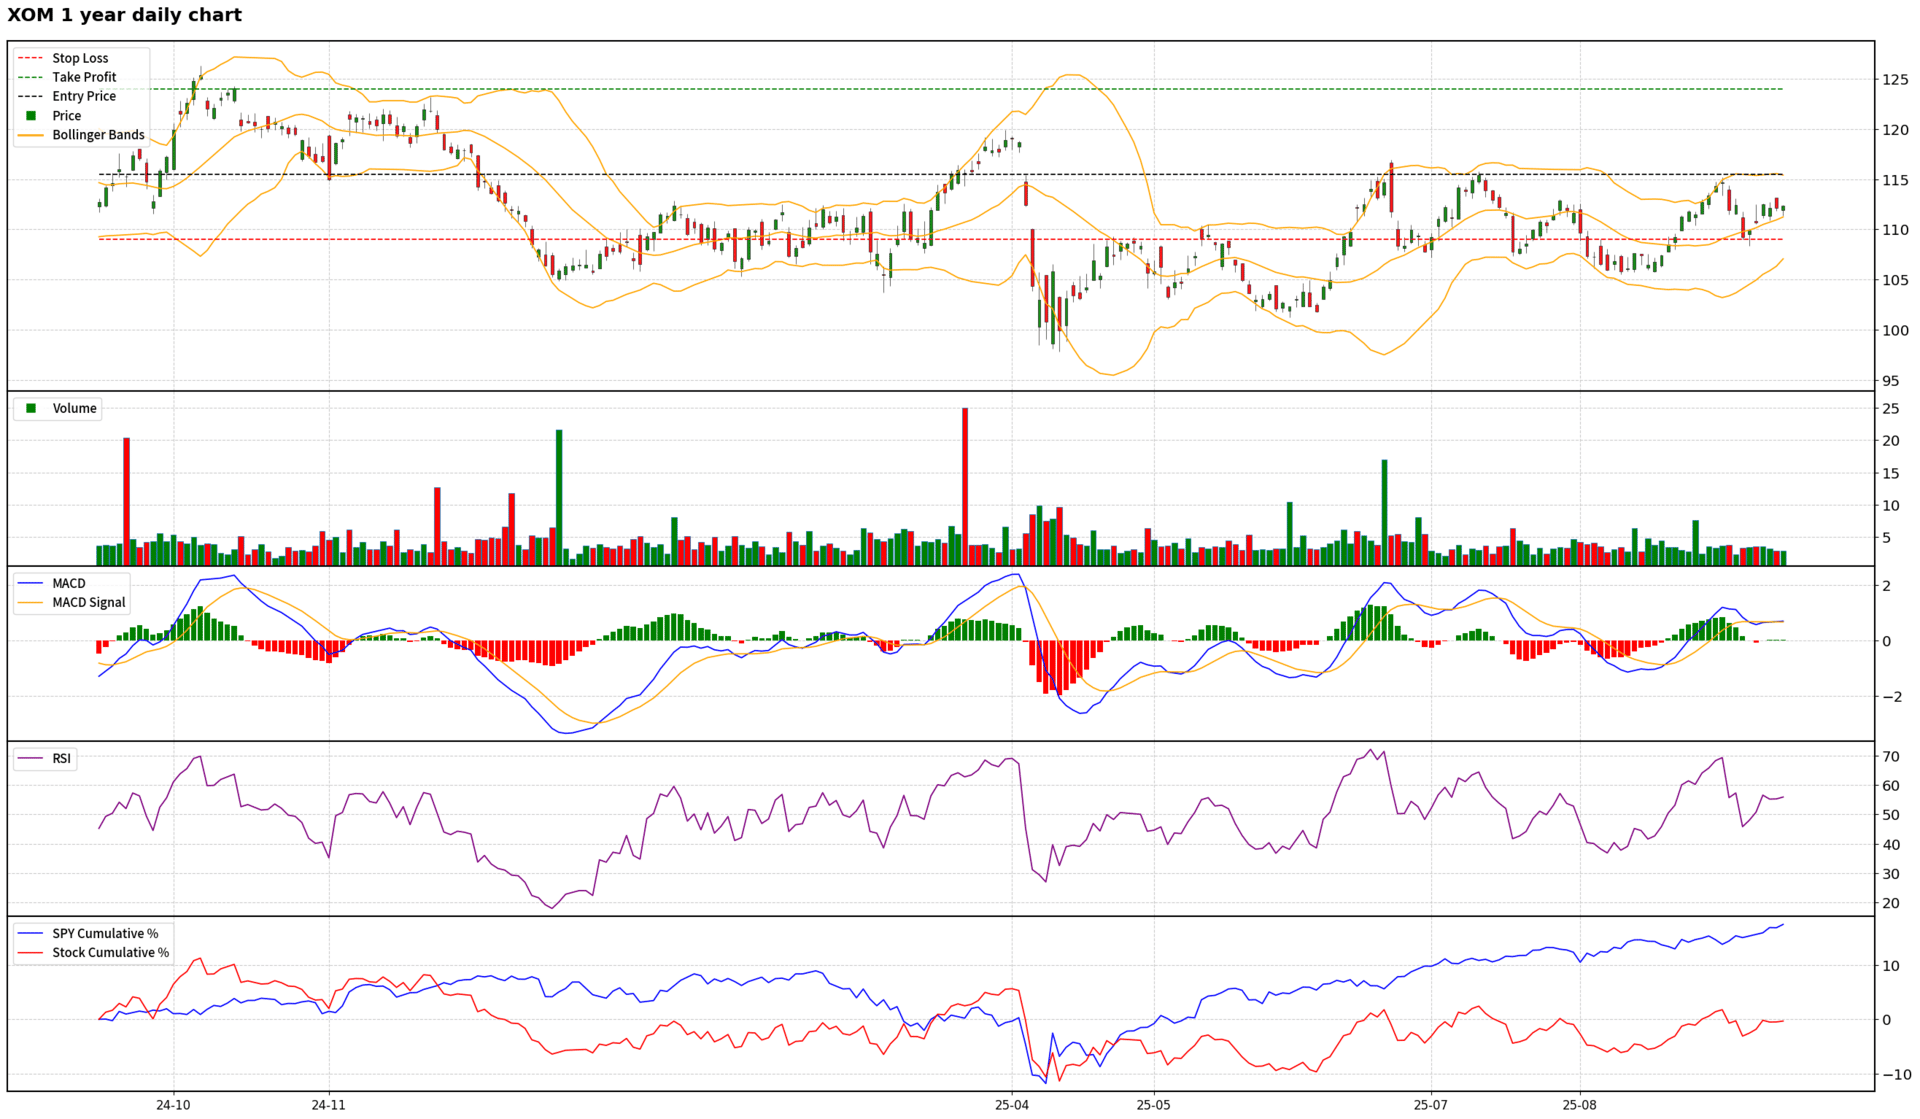
Task: Click the MACD Signal legend label
Action: click(x=89, y=602)
